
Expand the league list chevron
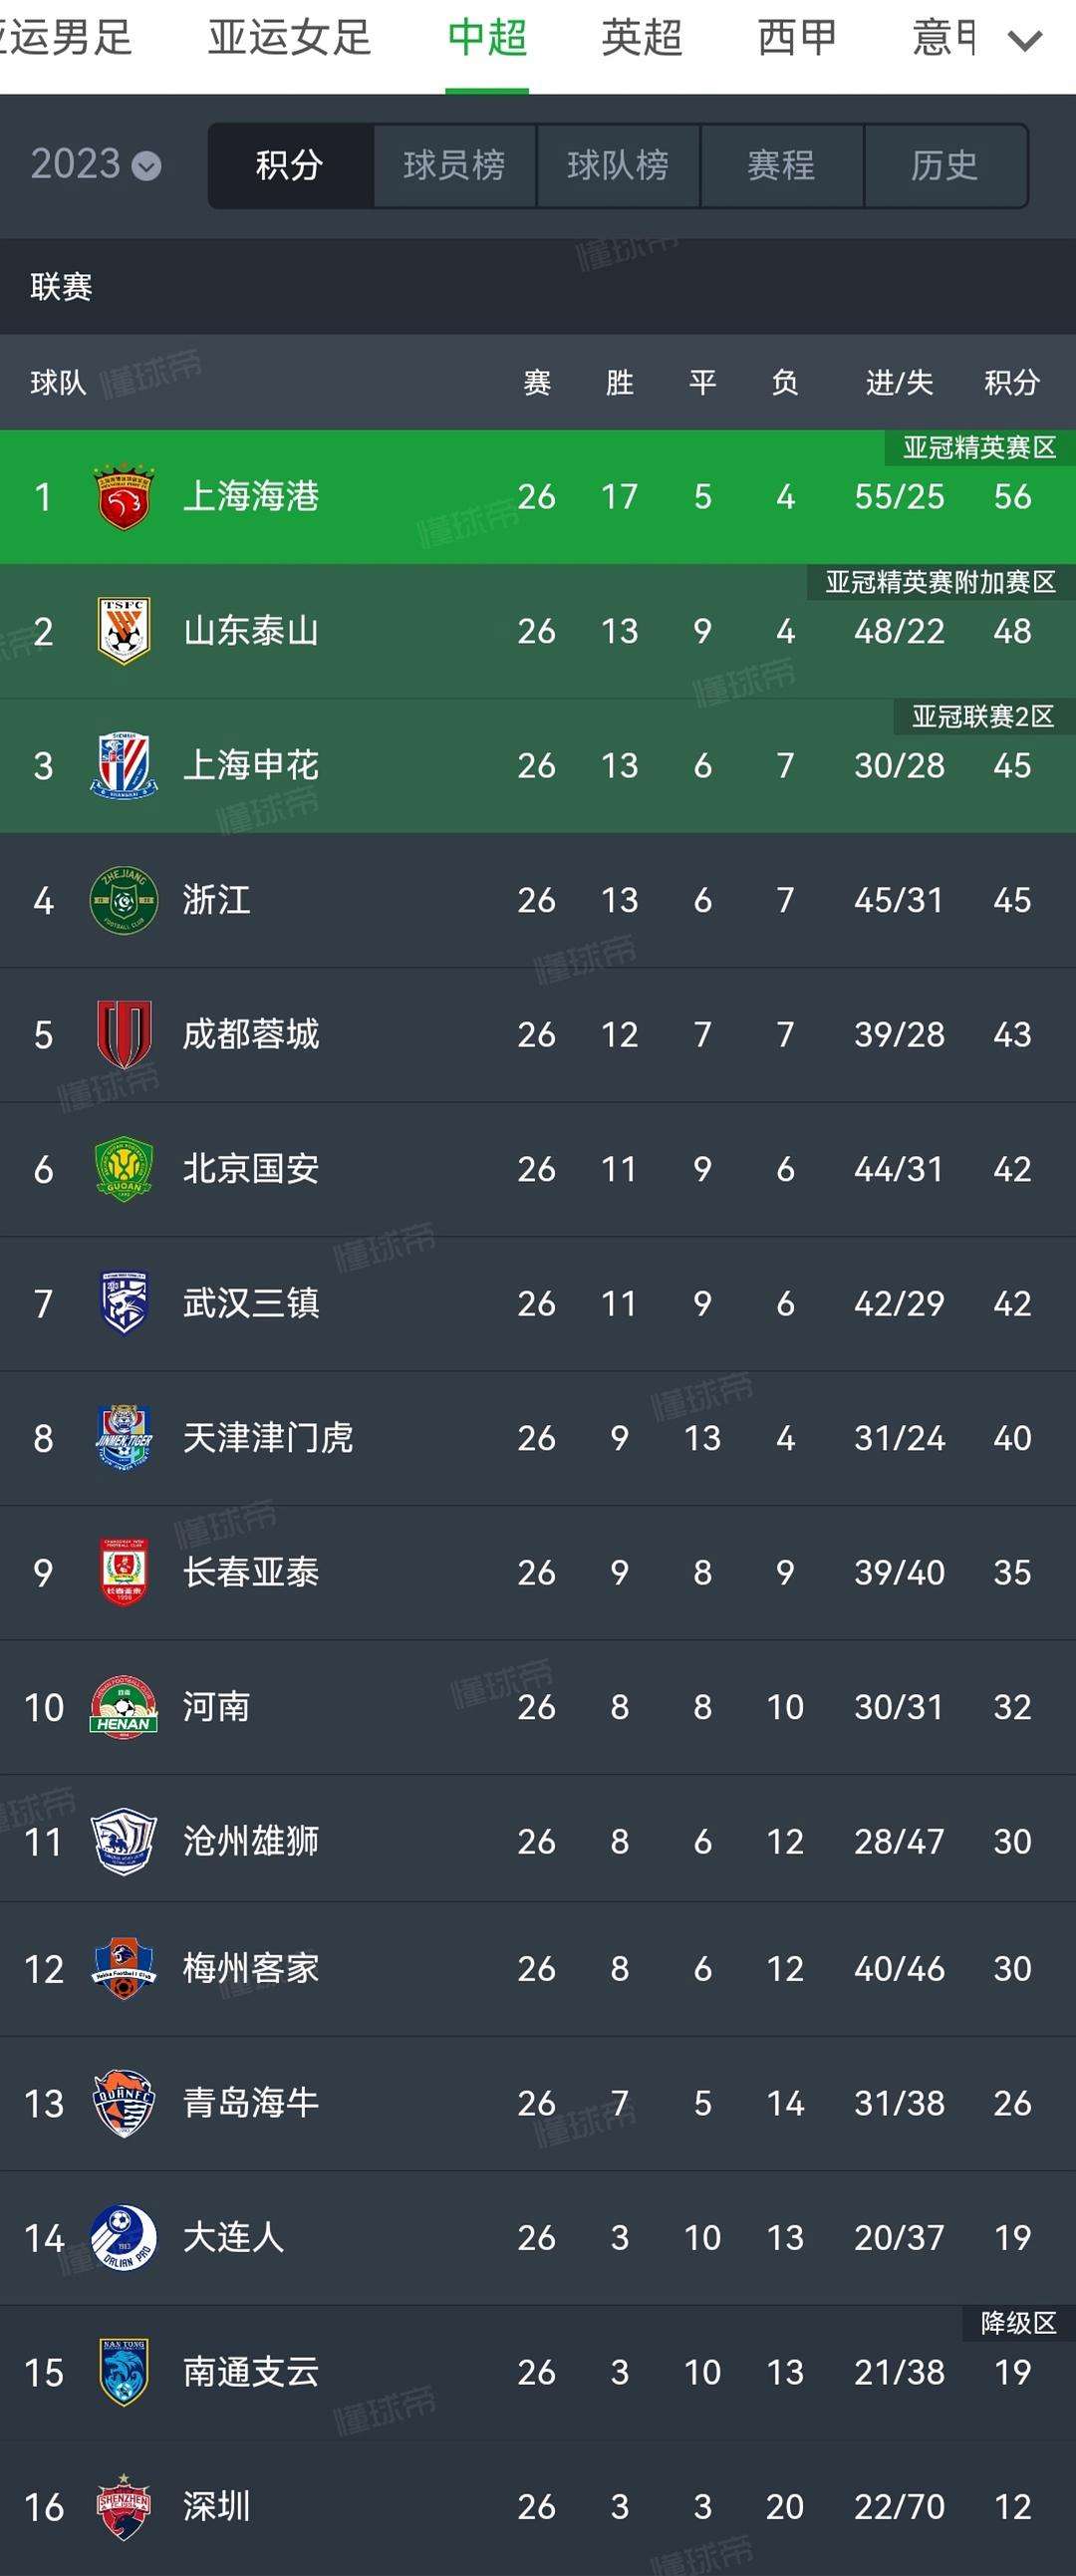click(1025, 41)
